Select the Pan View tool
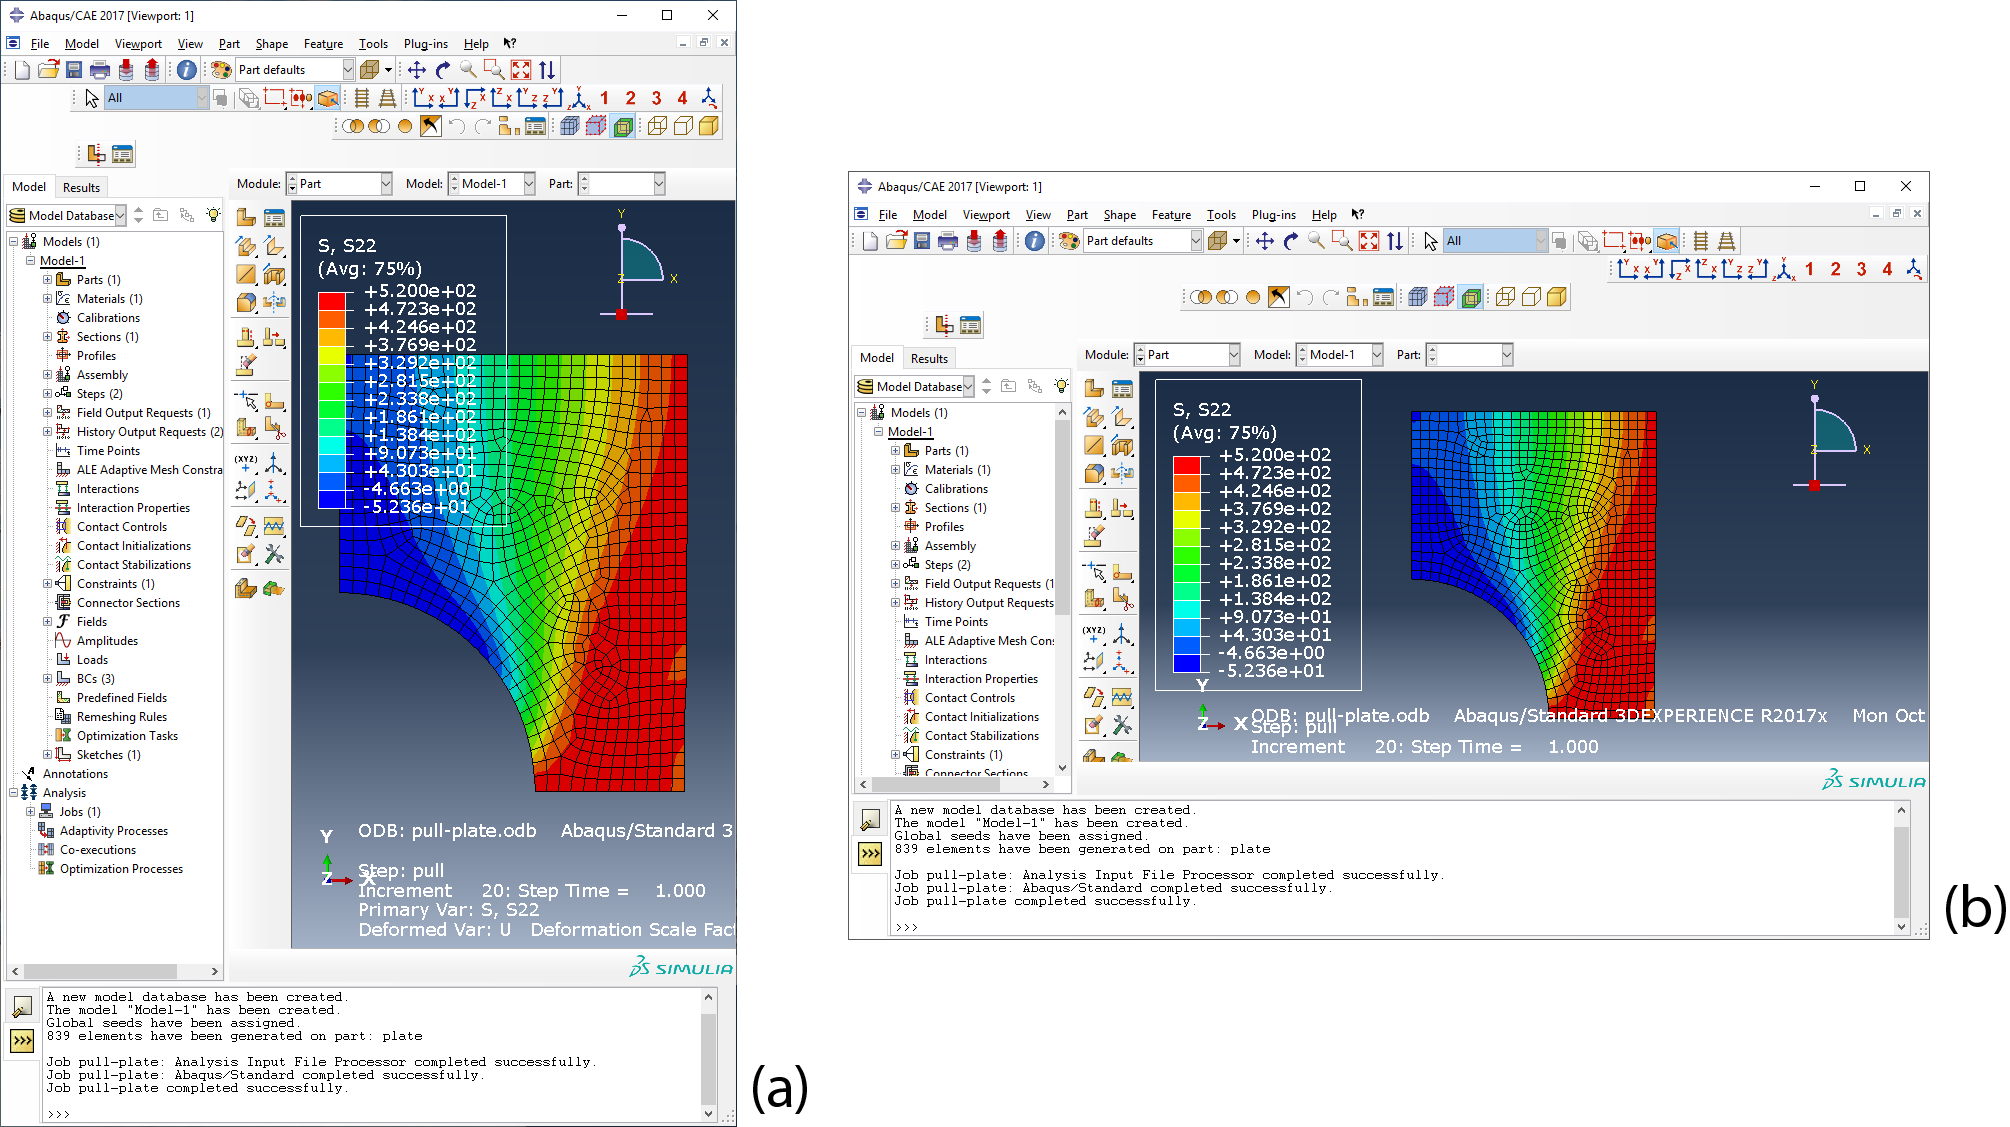 [417, 70]
